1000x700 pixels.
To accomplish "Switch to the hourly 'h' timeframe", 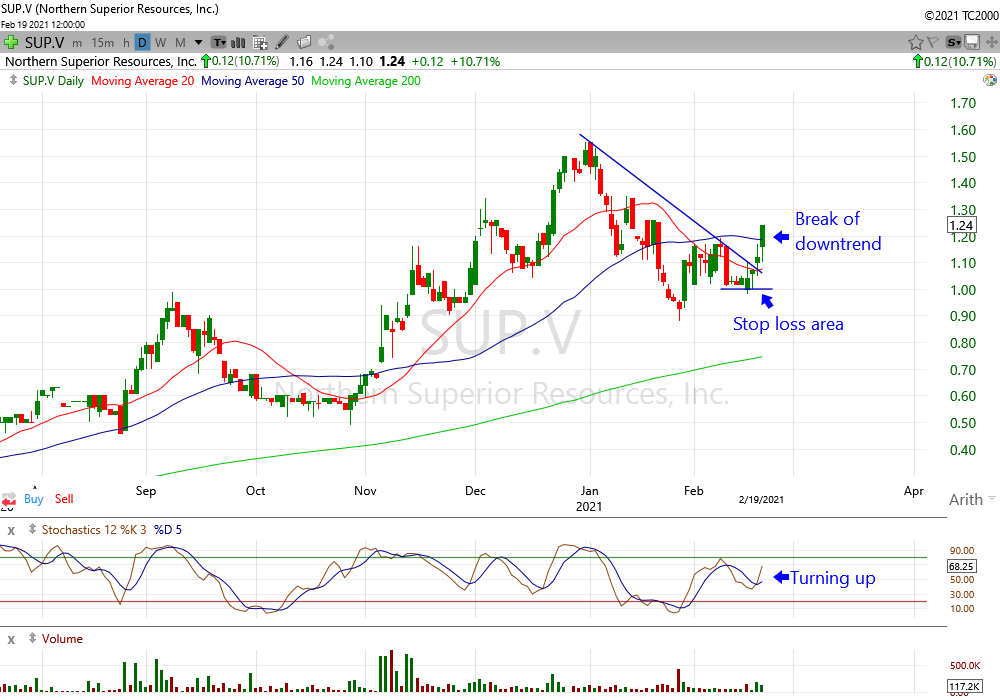I will [126, 43].
